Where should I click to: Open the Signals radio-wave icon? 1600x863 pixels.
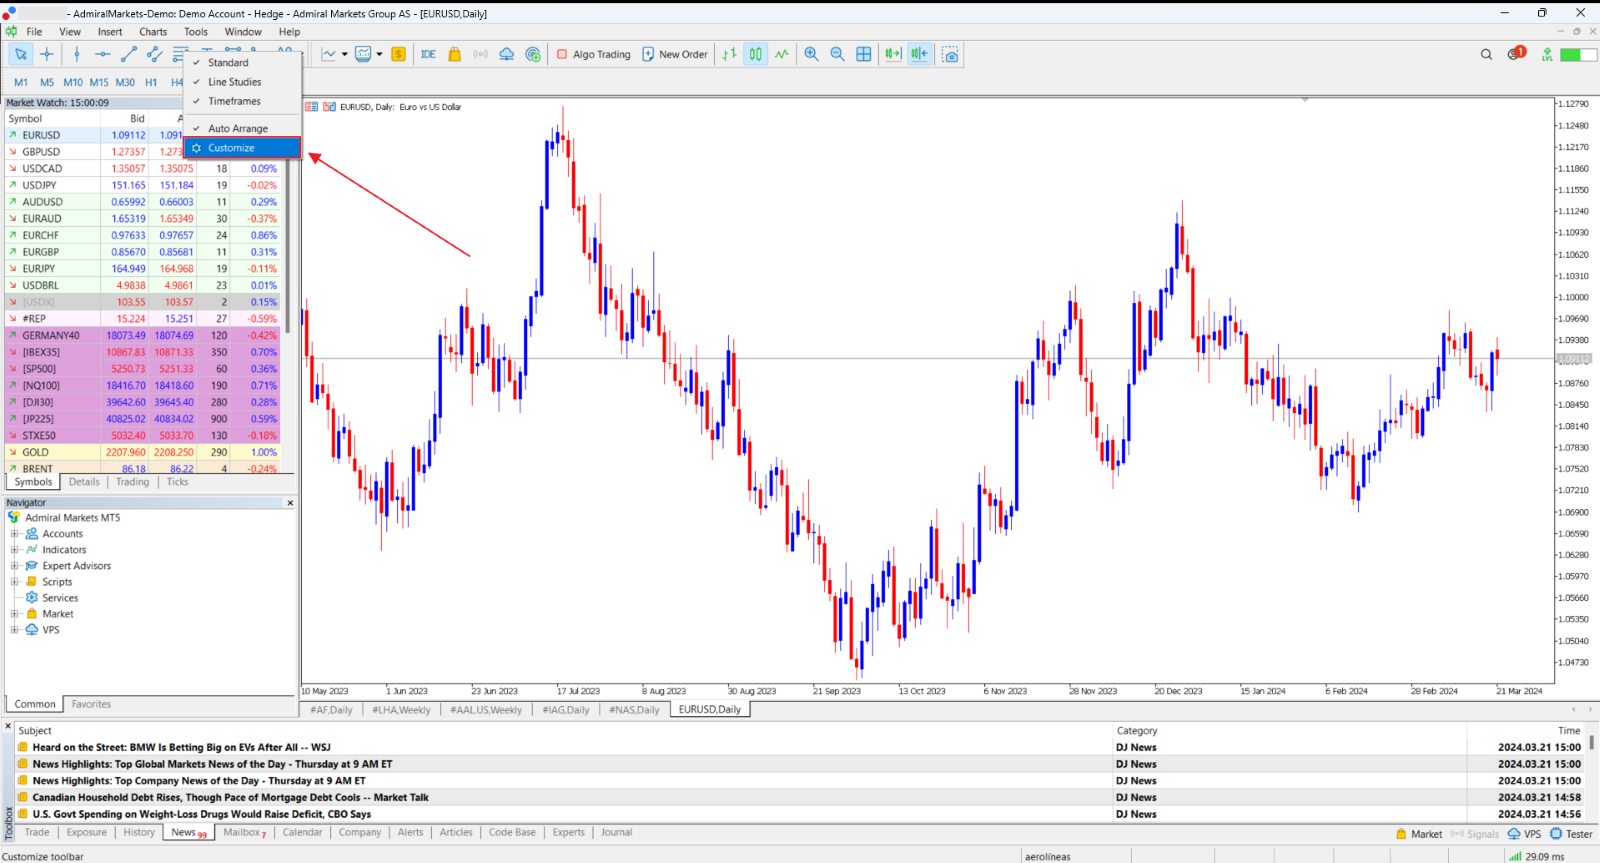[x=480, y=54]
